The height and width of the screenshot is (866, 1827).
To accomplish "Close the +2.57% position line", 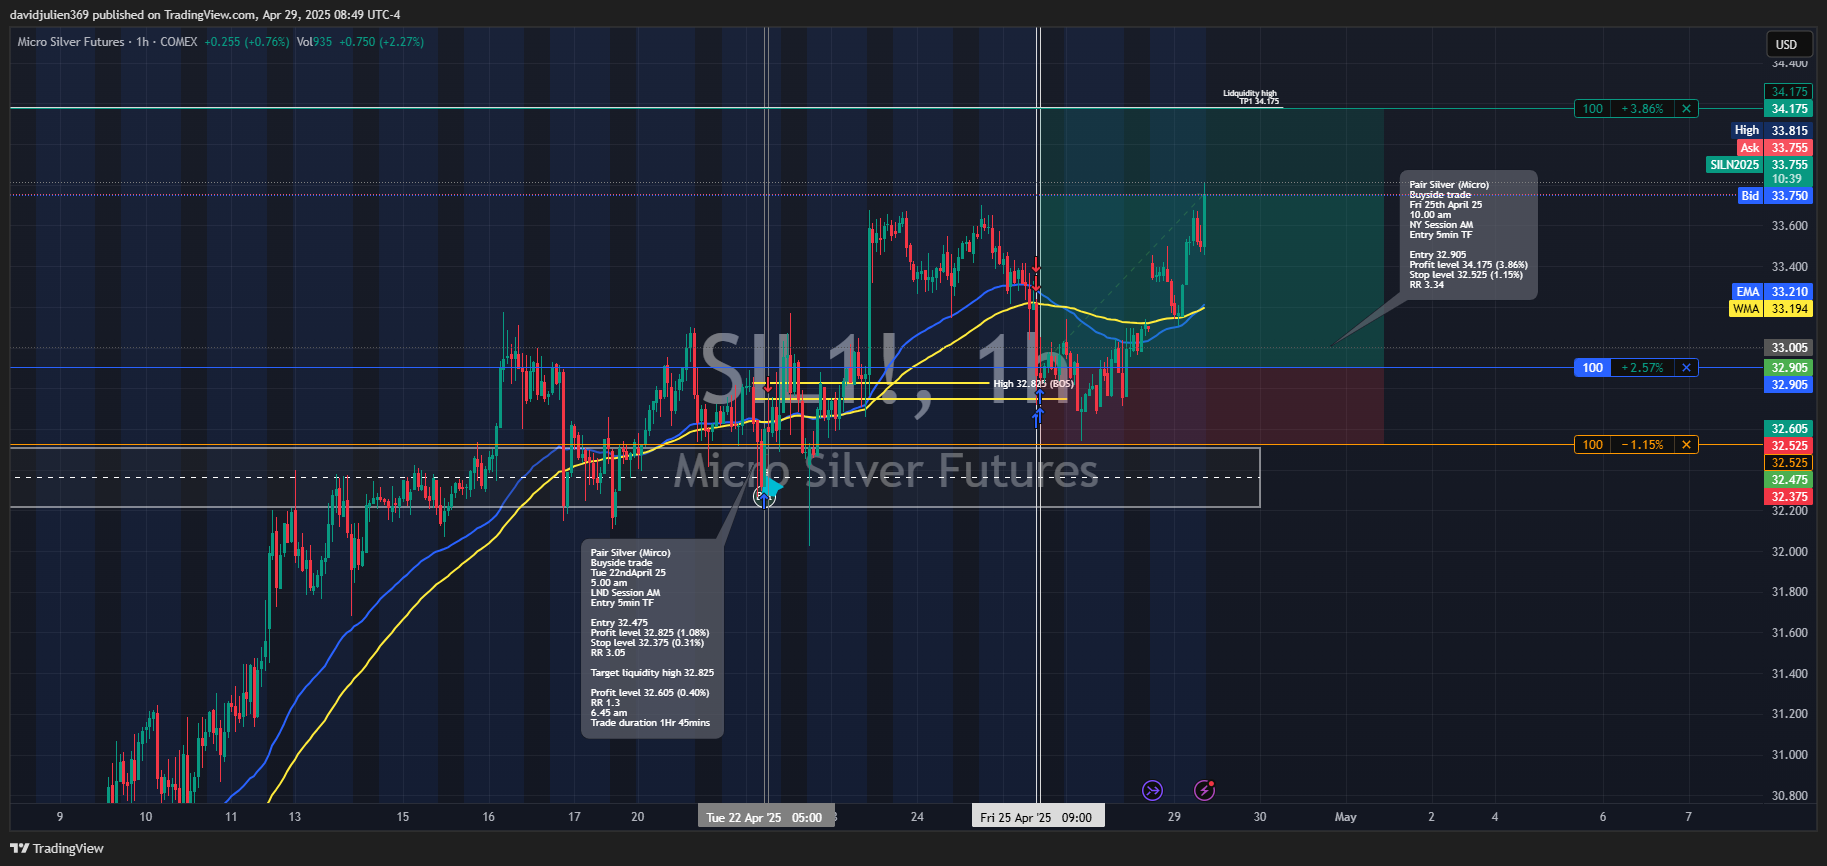I will point(1687,368).
